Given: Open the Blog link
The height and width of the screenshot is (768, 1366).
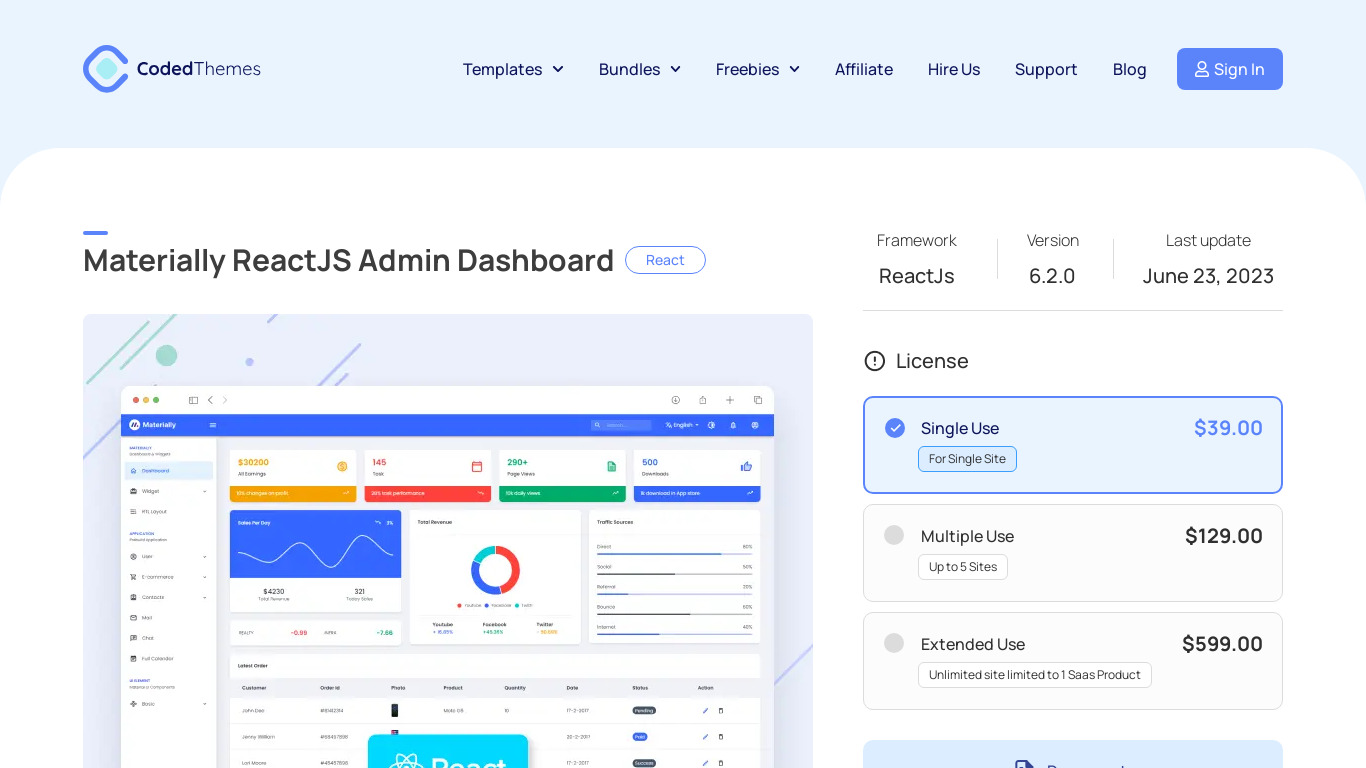Looking at the screenshot, I should 1129,69.
